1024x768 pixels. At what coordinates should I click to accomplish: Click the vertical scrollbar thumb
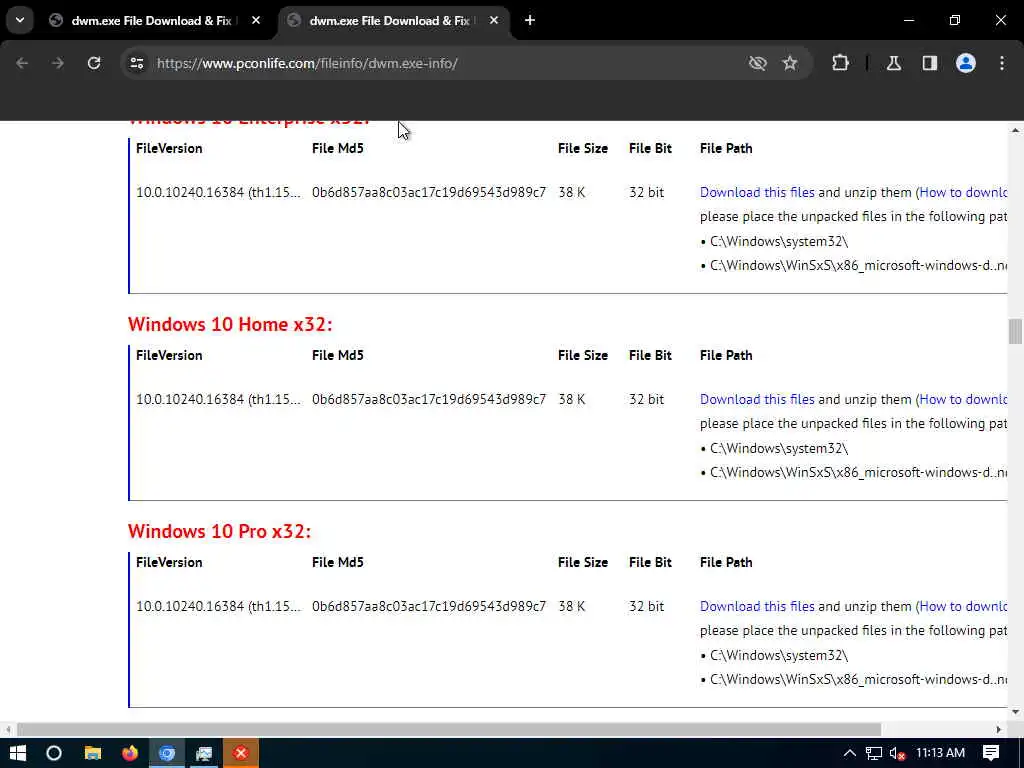click(x=1015, y=331)
